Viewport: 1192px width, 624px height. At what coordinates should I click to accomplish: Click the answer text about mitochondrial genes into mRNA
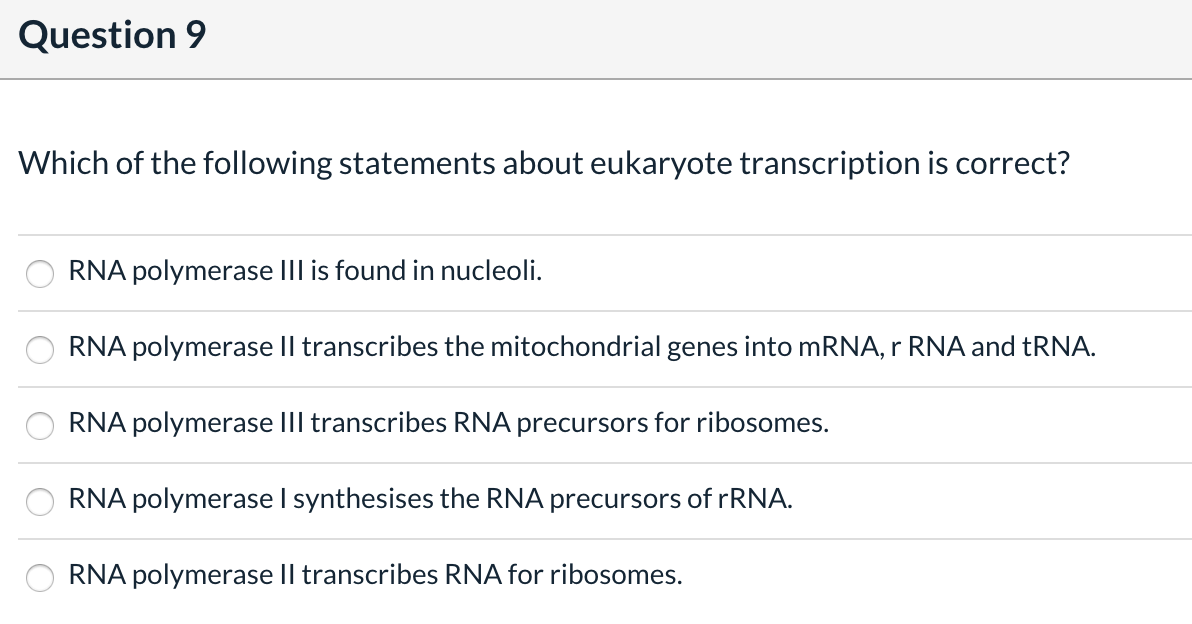click(x=581, y=347)
